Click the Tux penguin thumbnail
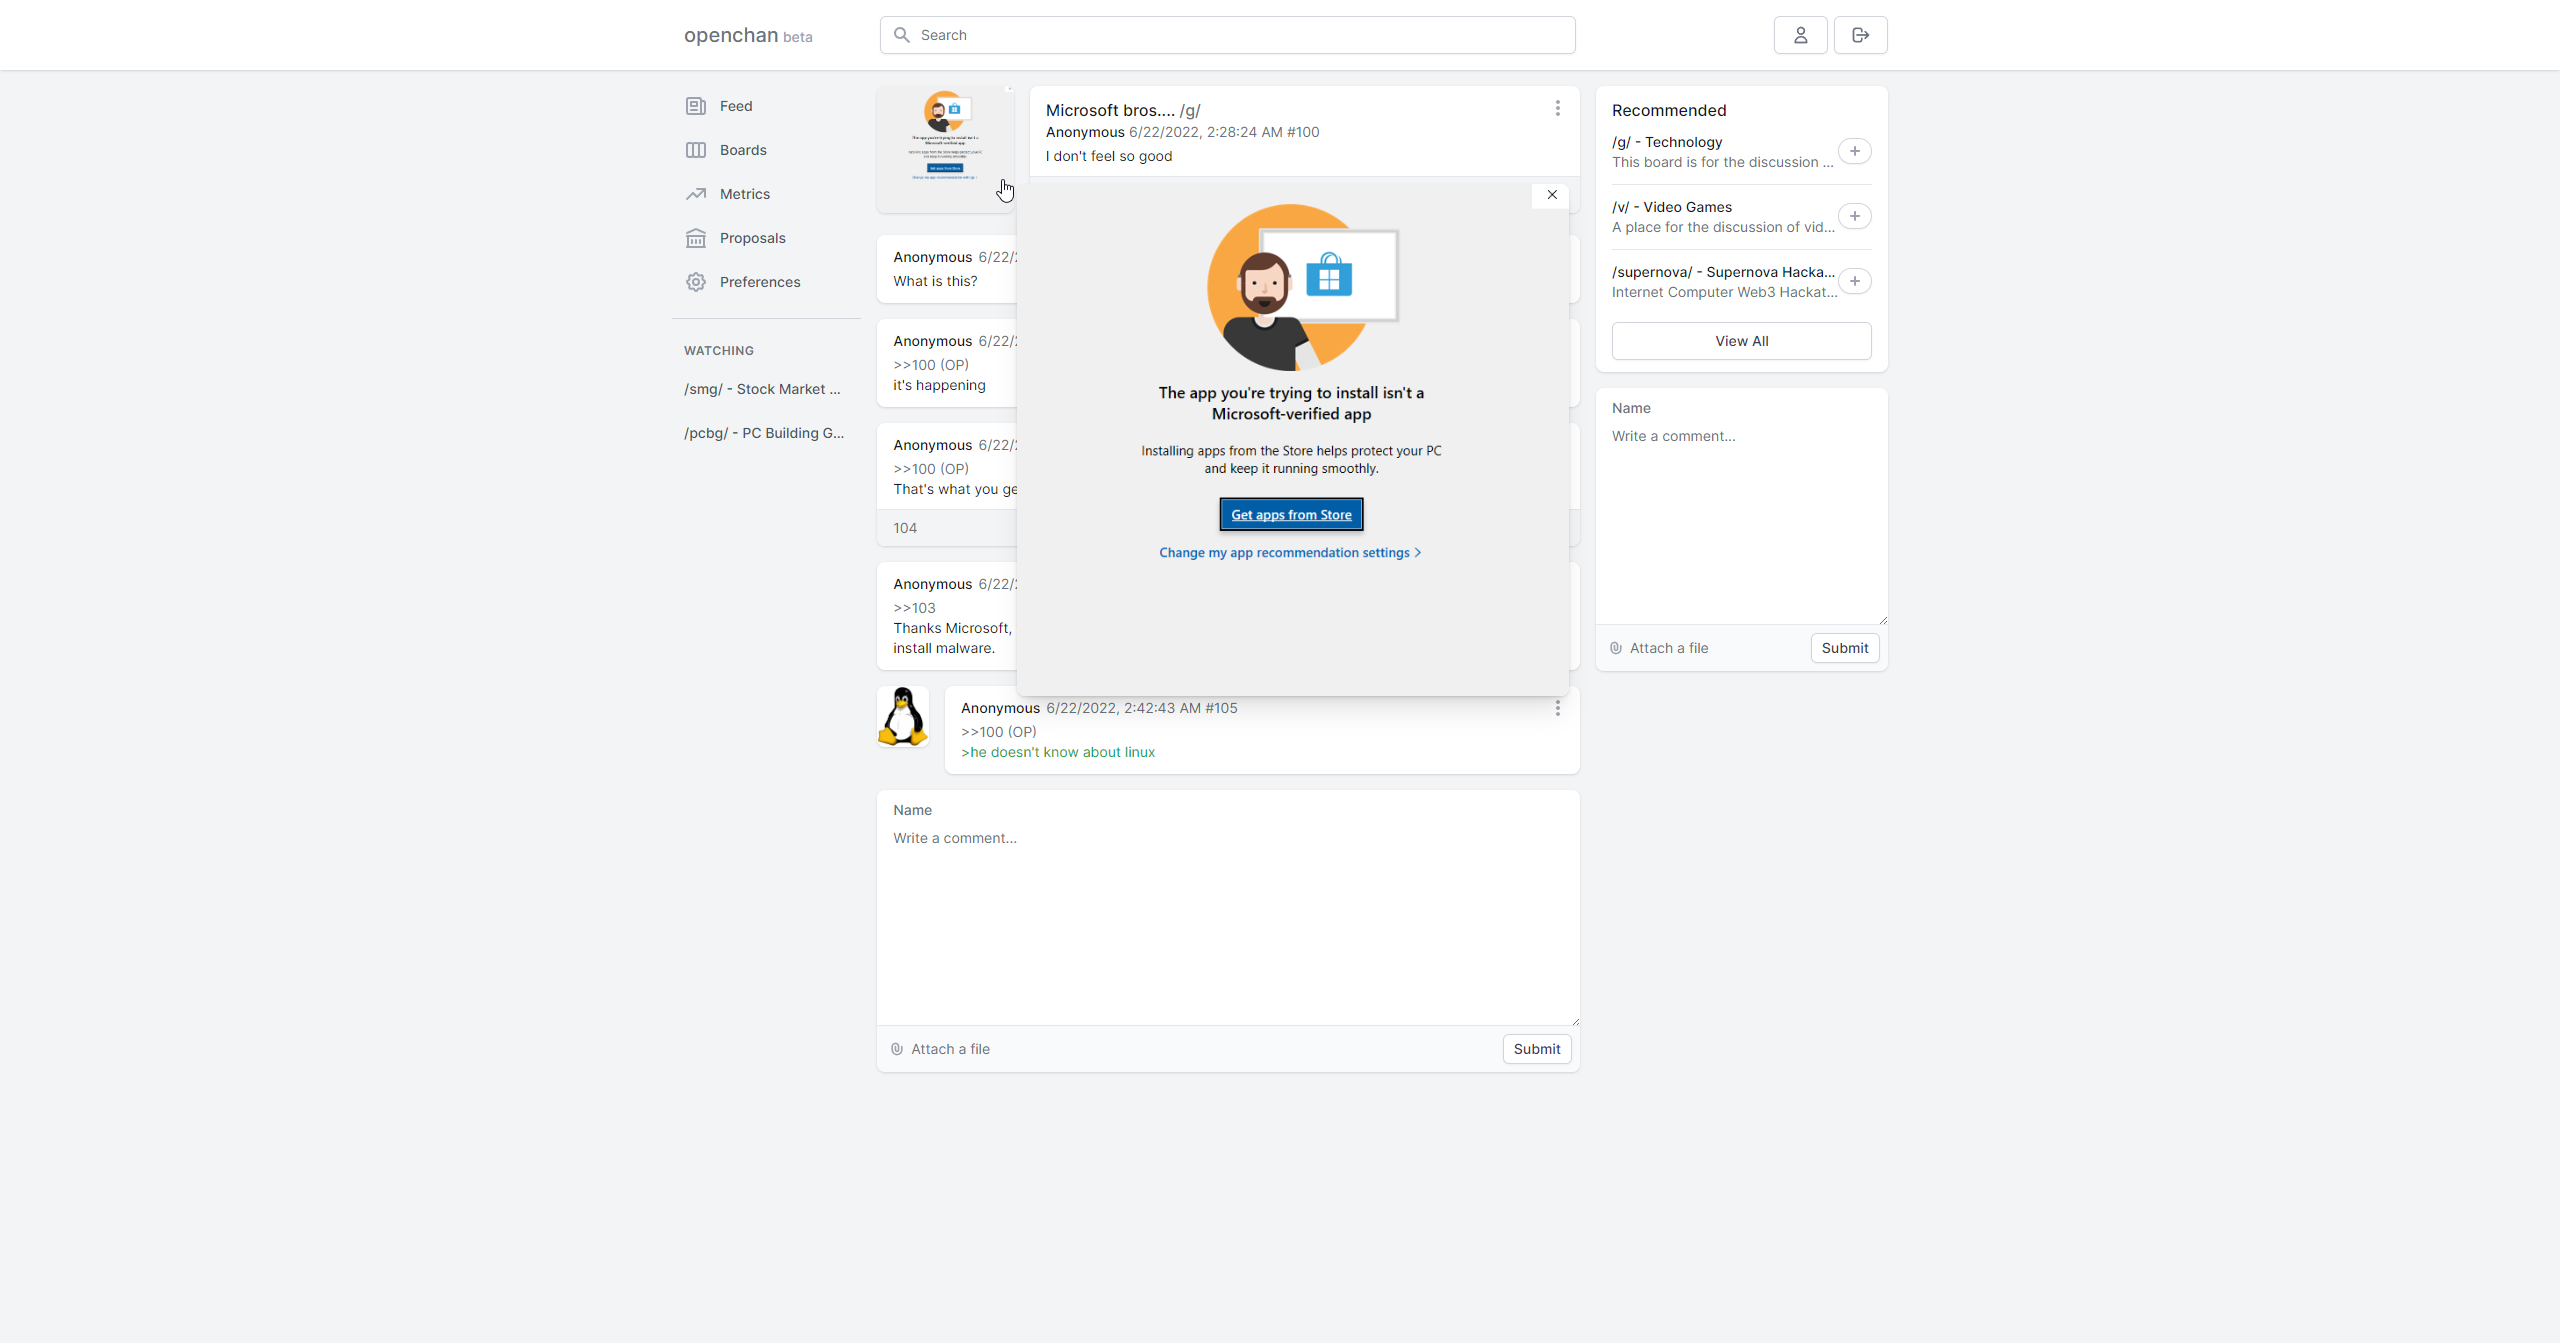Image resolution: width=2560 pixels, height=1343 pixels. pyautogui.click(x=903, y=716)
